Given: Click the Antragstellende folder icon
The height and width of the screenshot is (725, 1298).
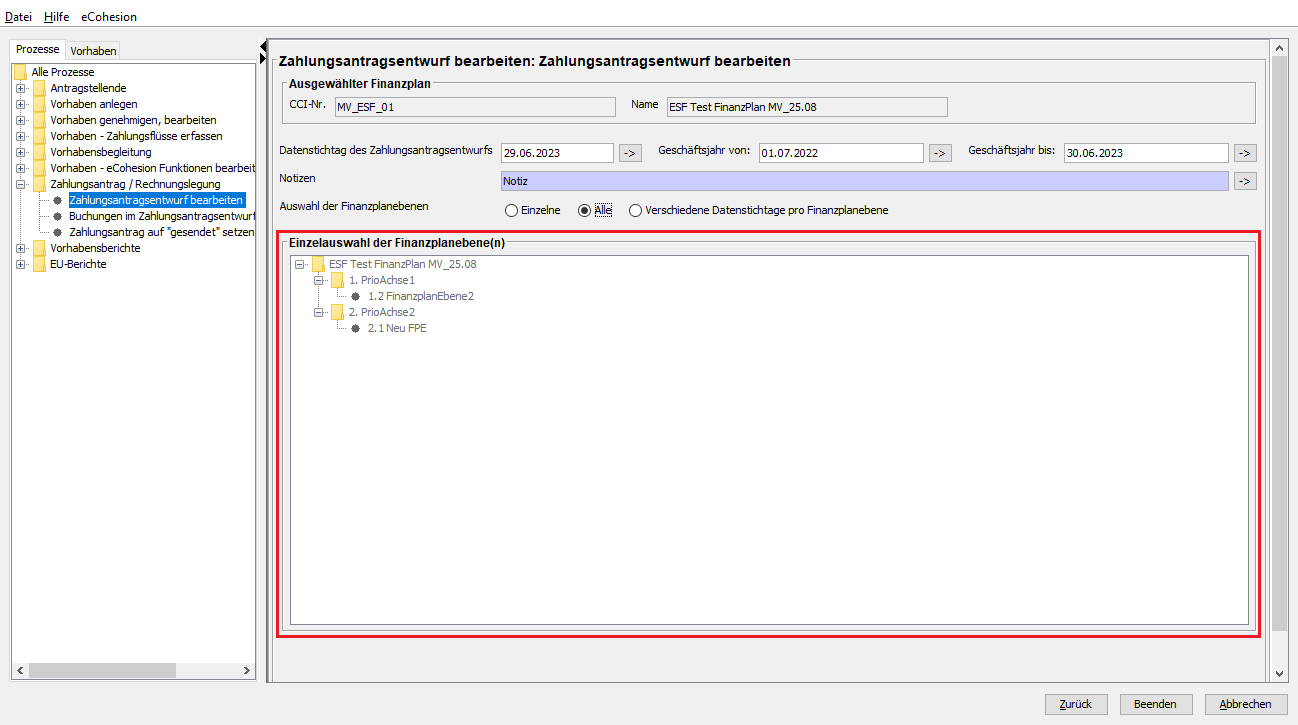Looking at the screenshot, I should [39, 88].
